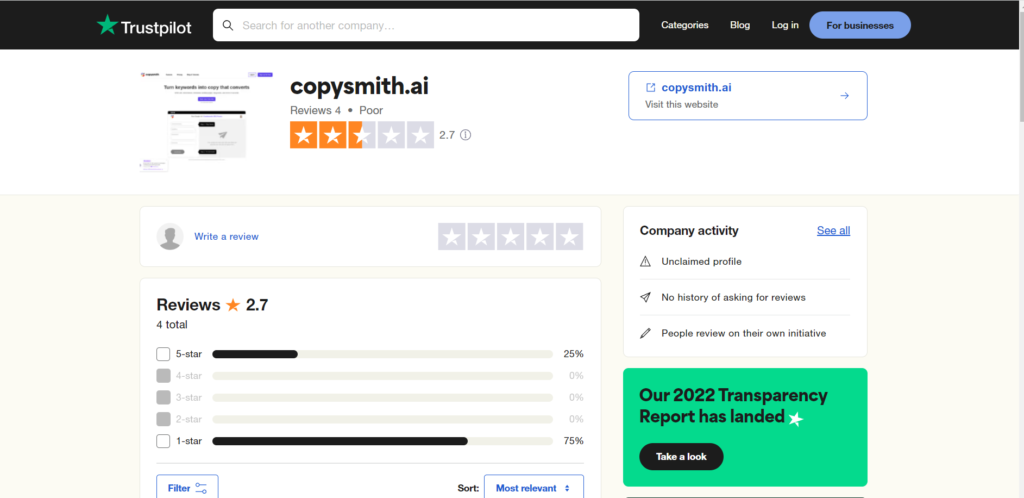Select the fourth star in Write a review rating
Image resolution: width=1024 pixels, height=498 pixels.
[540, 237]
